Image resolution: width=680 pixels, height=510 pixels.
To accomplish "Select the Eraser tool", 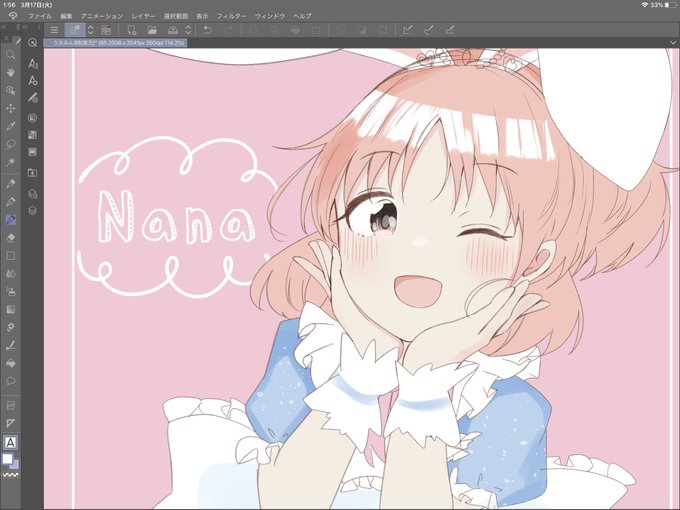I will pos(11,238).
